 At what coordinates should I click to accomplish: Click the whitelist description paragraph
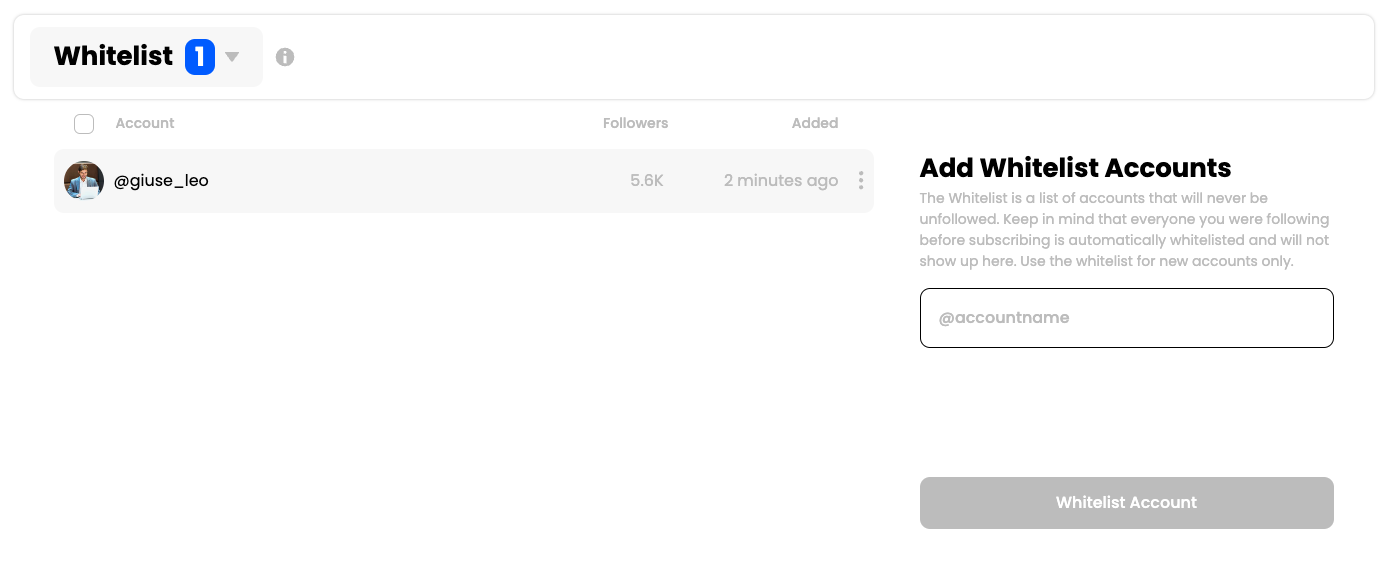click(1124, 229)
